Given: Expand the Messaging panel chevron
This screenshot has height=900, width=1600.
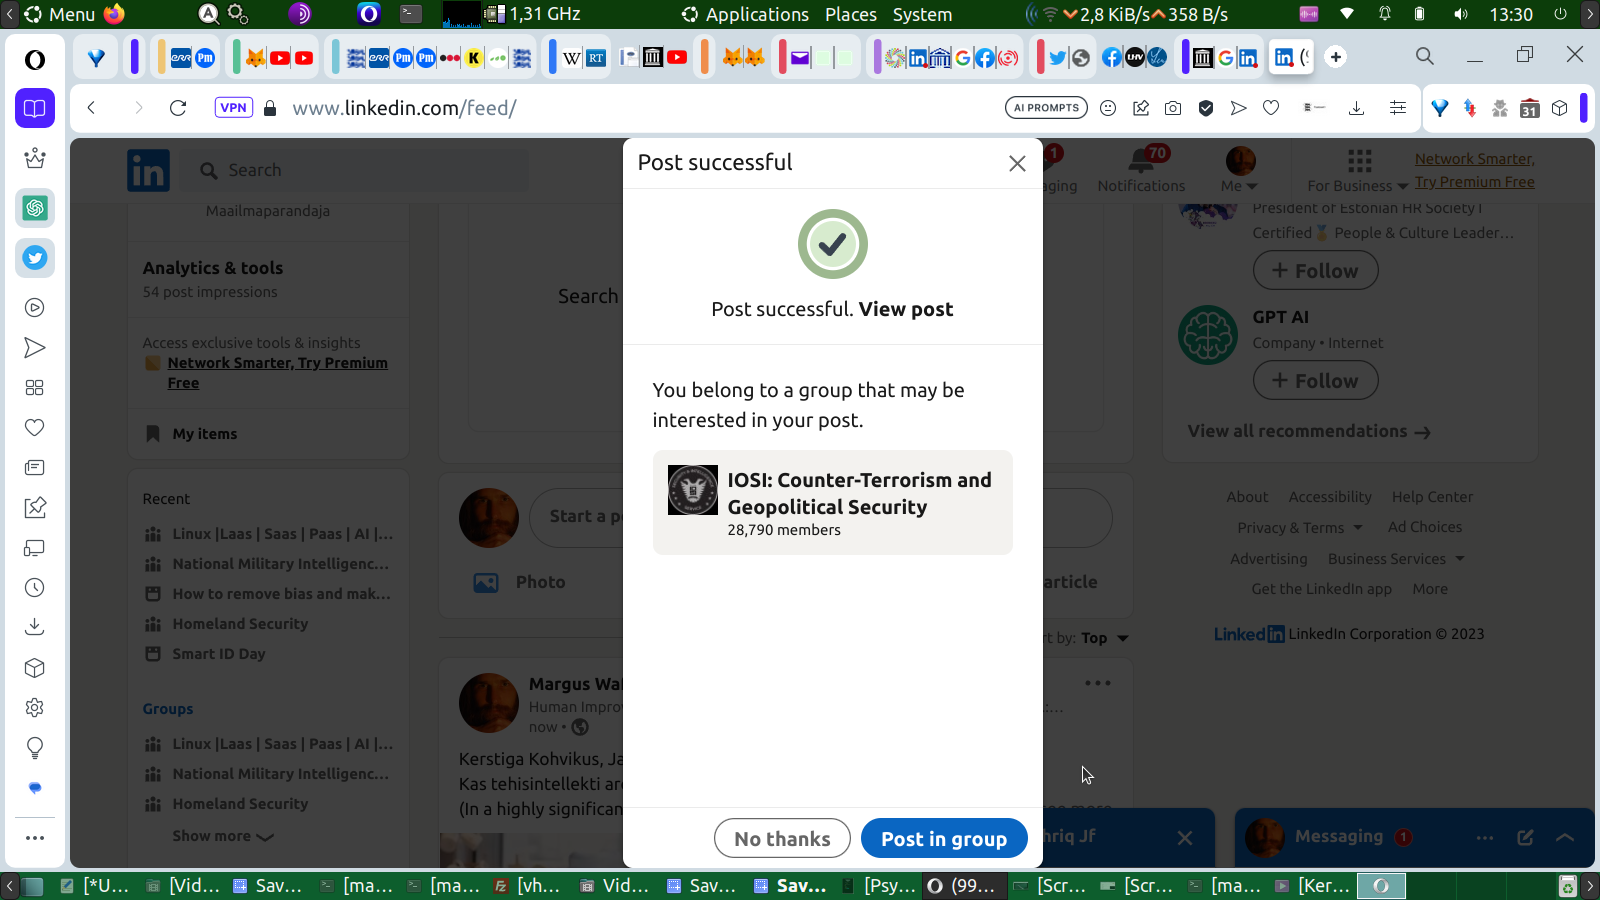Looking at the screenshot, I should pyautogui.click(x=1565, y=838).
